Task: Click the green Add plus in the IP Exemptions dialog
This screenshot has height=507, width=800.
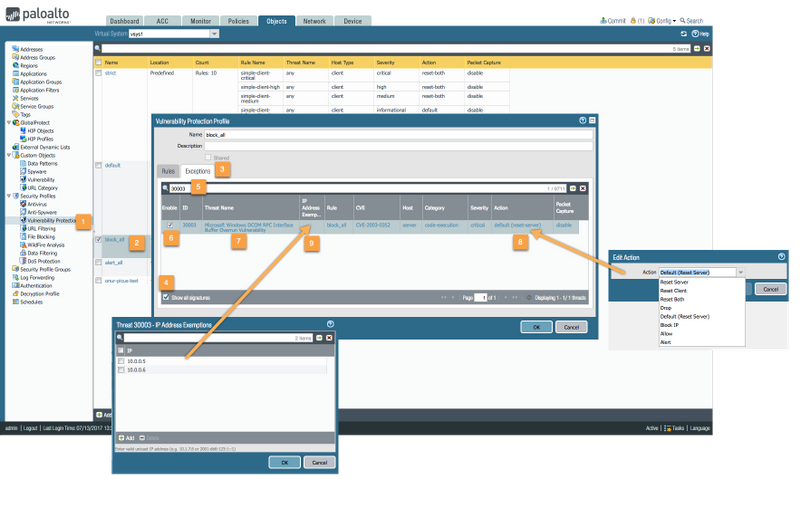Action: (121, 438)
